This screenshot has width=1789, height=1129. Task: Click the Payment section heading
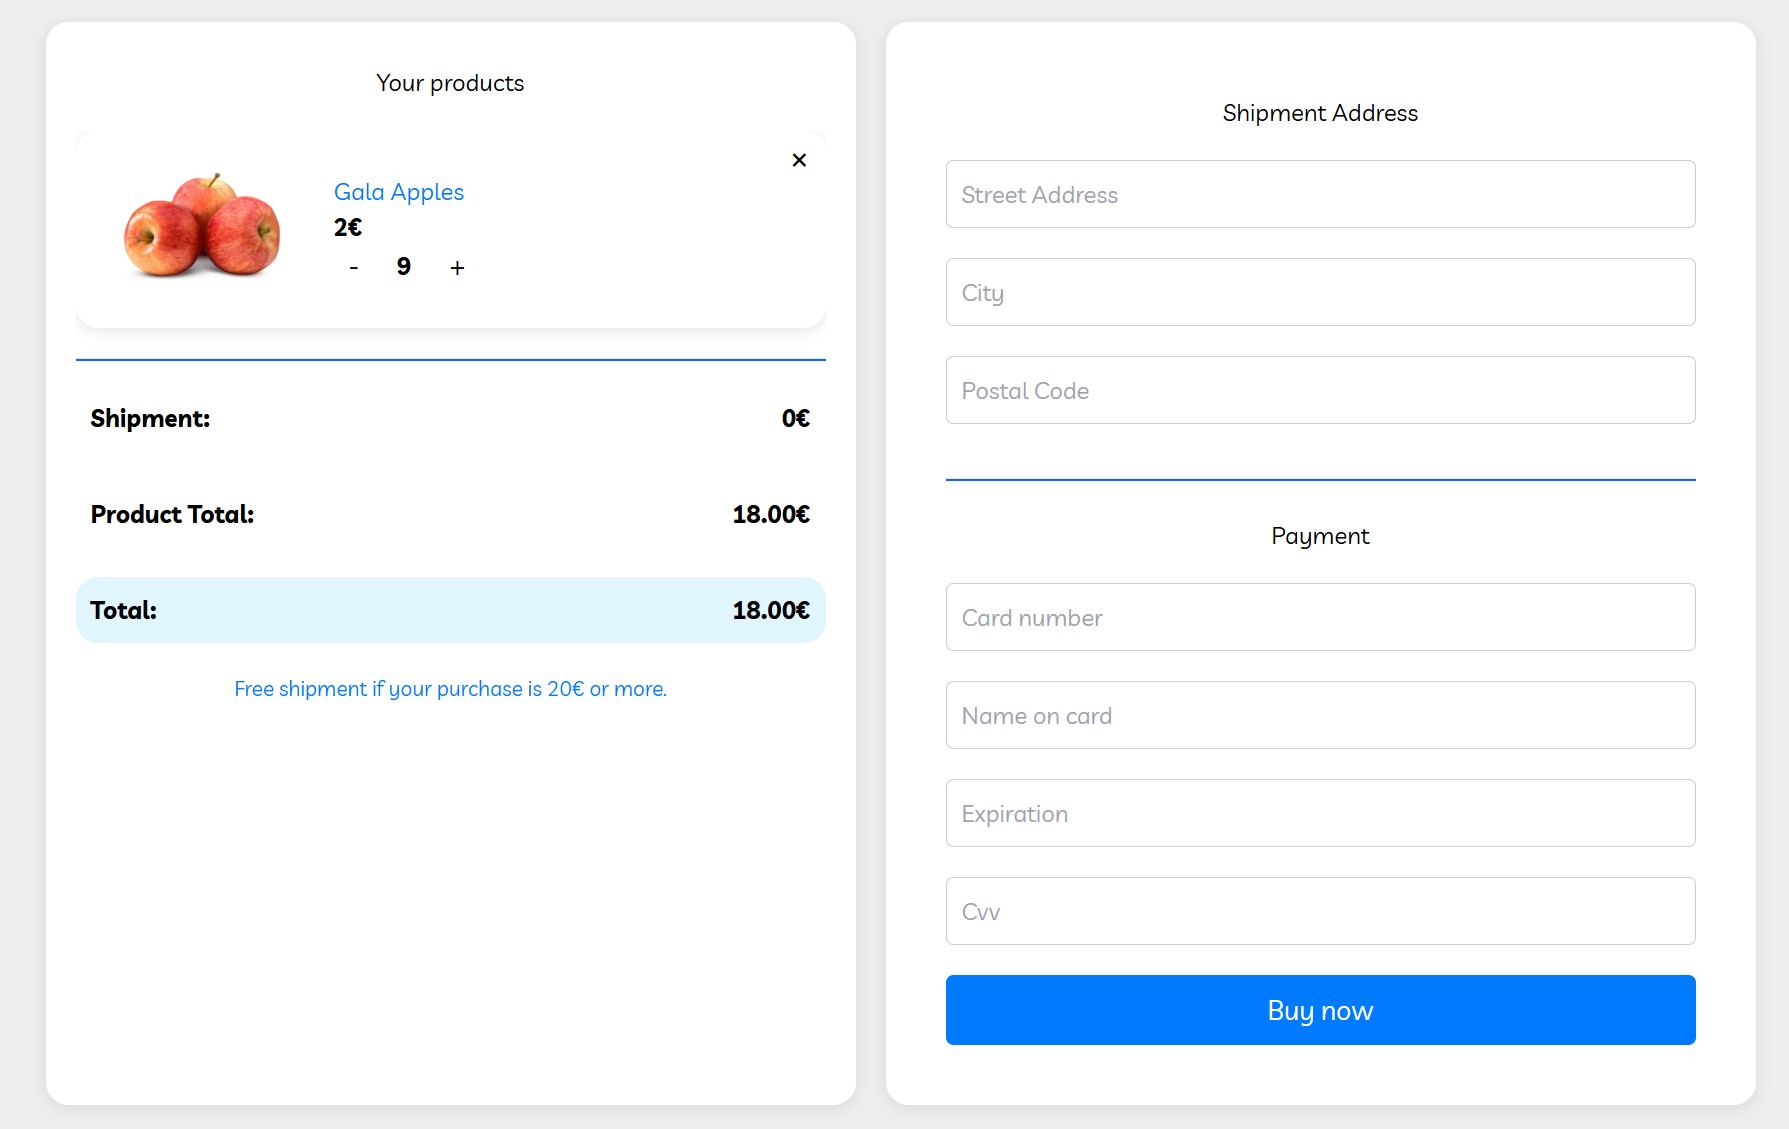(1320, 536)
